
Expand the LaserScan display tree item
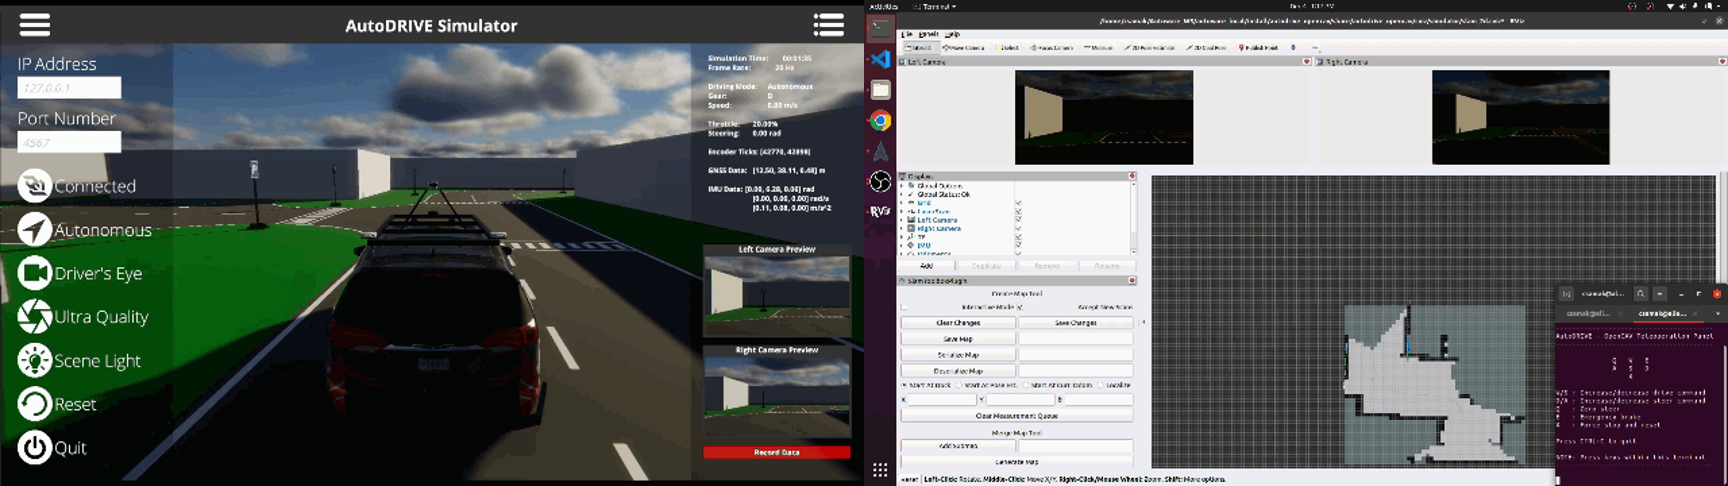point(901,212)
